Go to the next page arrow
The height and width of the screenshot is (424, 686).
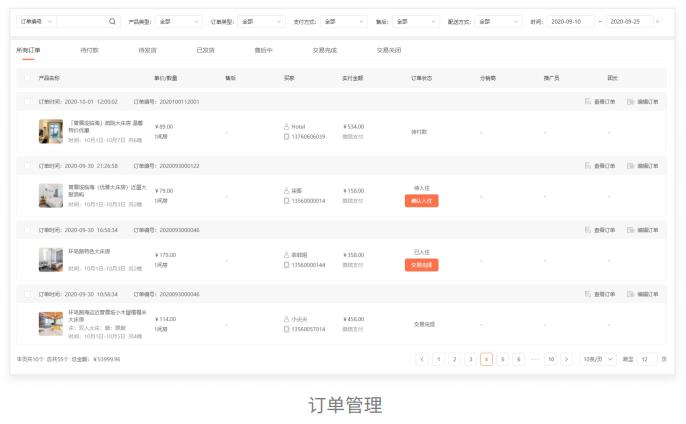(566, 359)
